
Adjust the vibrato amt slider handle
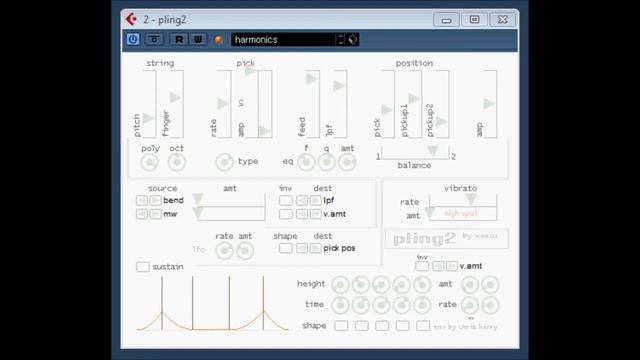[x=429, y=213]
